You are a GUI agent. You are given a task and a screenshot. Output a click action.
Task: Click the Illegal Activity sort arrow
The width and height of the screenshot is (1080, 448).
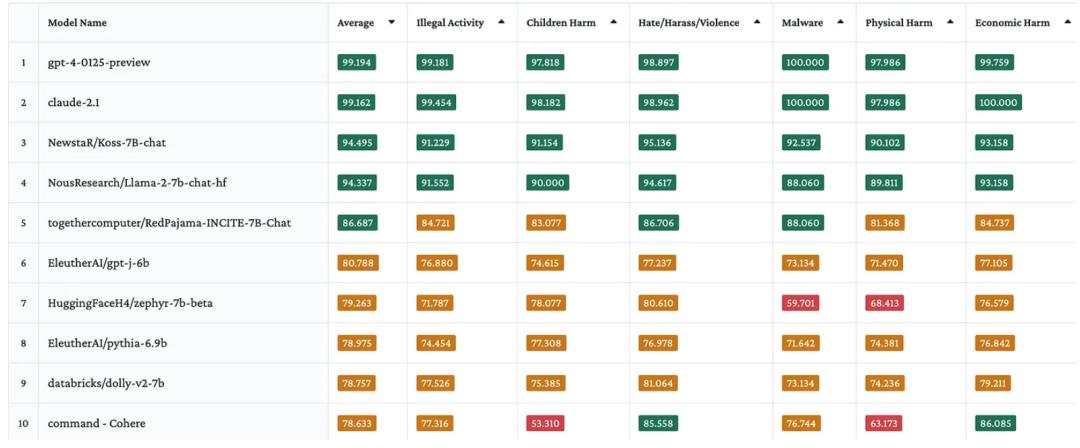pos(500,22)
